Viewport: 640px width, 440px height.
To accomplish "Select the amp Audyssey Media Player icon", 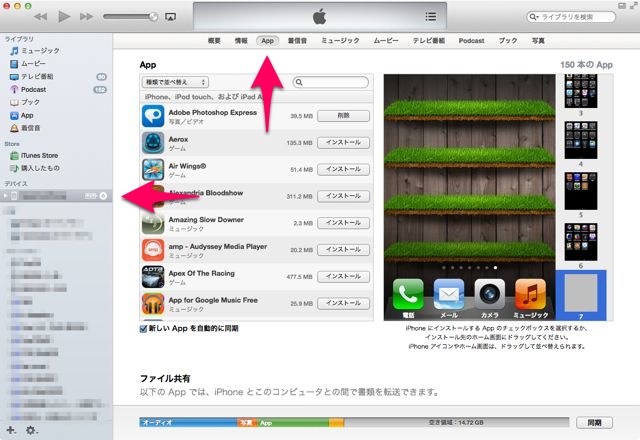I will tap(153, 250).
